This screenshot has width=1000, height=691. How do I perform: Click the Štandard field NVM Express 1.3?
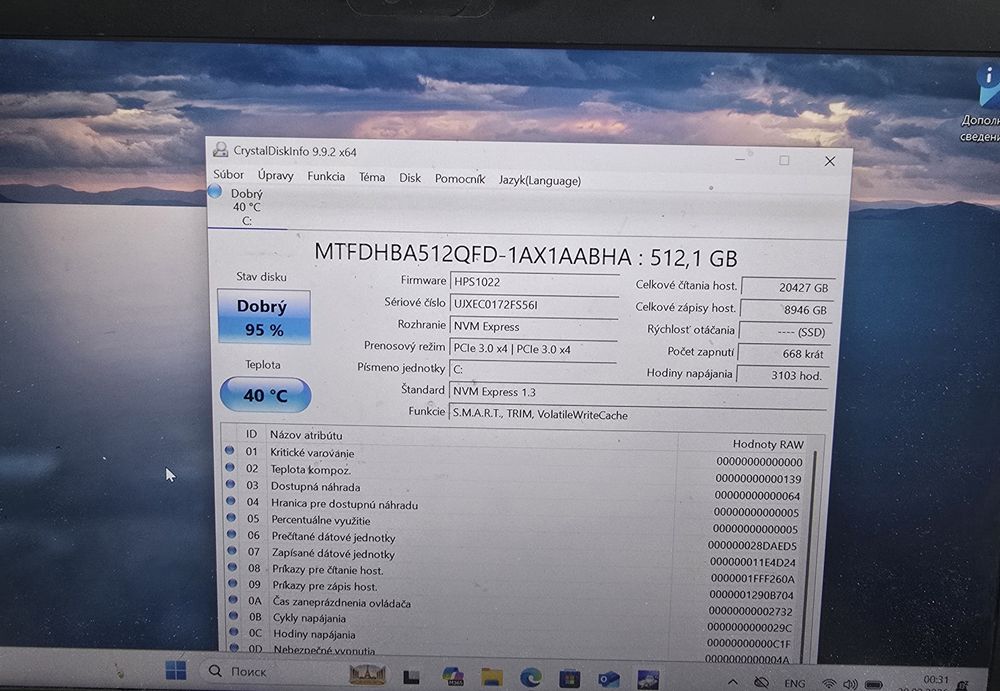[638, 392]
